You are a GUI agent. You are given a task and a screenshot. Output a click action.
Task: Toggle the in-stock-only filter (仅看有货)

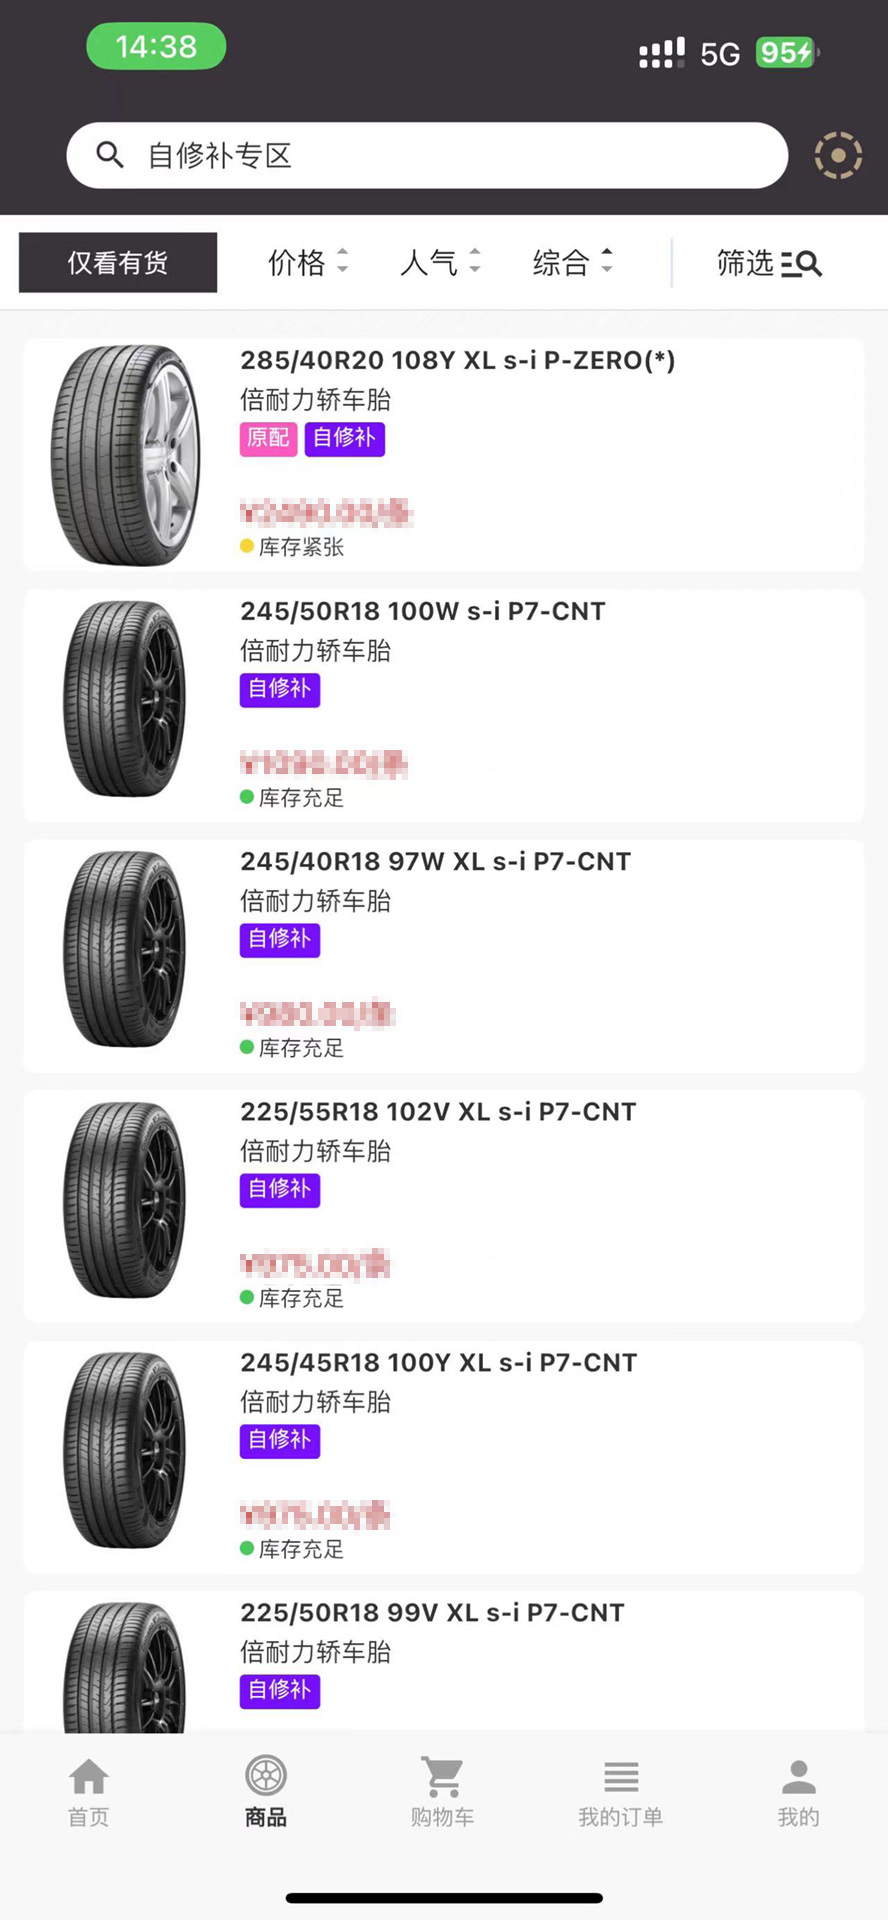[x=118, y=263]
